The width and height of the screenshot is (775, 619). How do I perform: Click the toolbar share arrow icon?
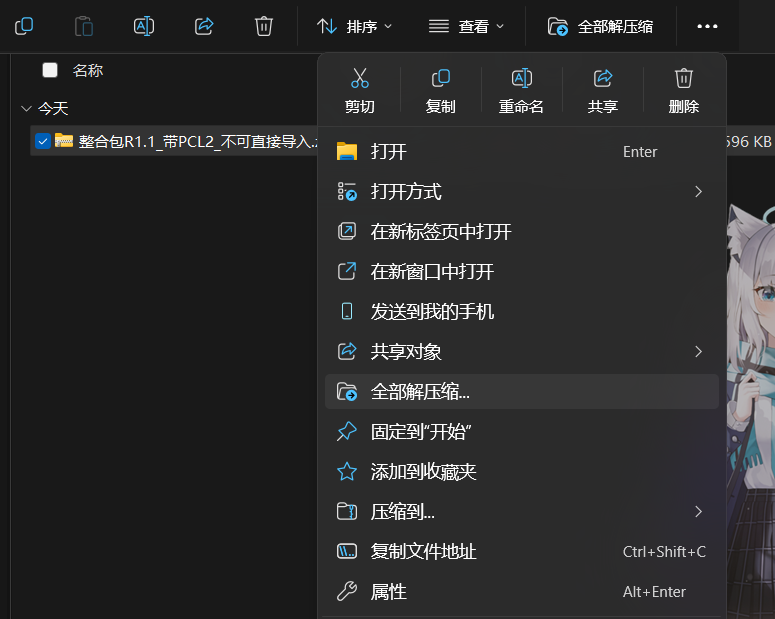point(204,26)
